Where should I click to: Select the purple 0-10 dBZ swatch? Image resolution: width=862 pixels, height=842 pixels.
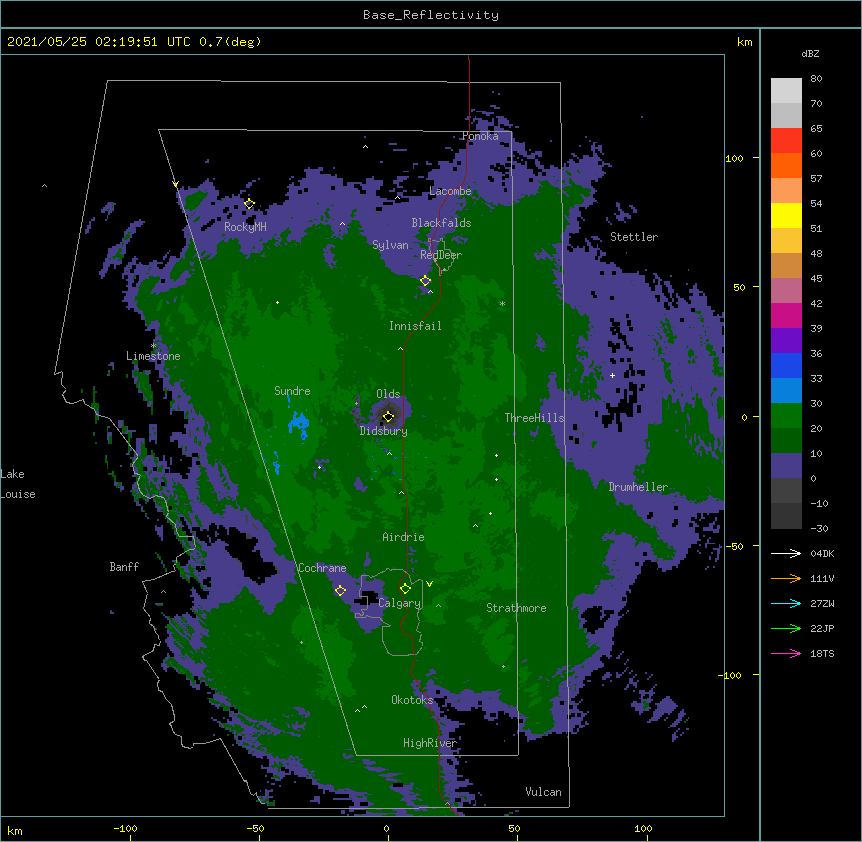[x=786, y=466]
